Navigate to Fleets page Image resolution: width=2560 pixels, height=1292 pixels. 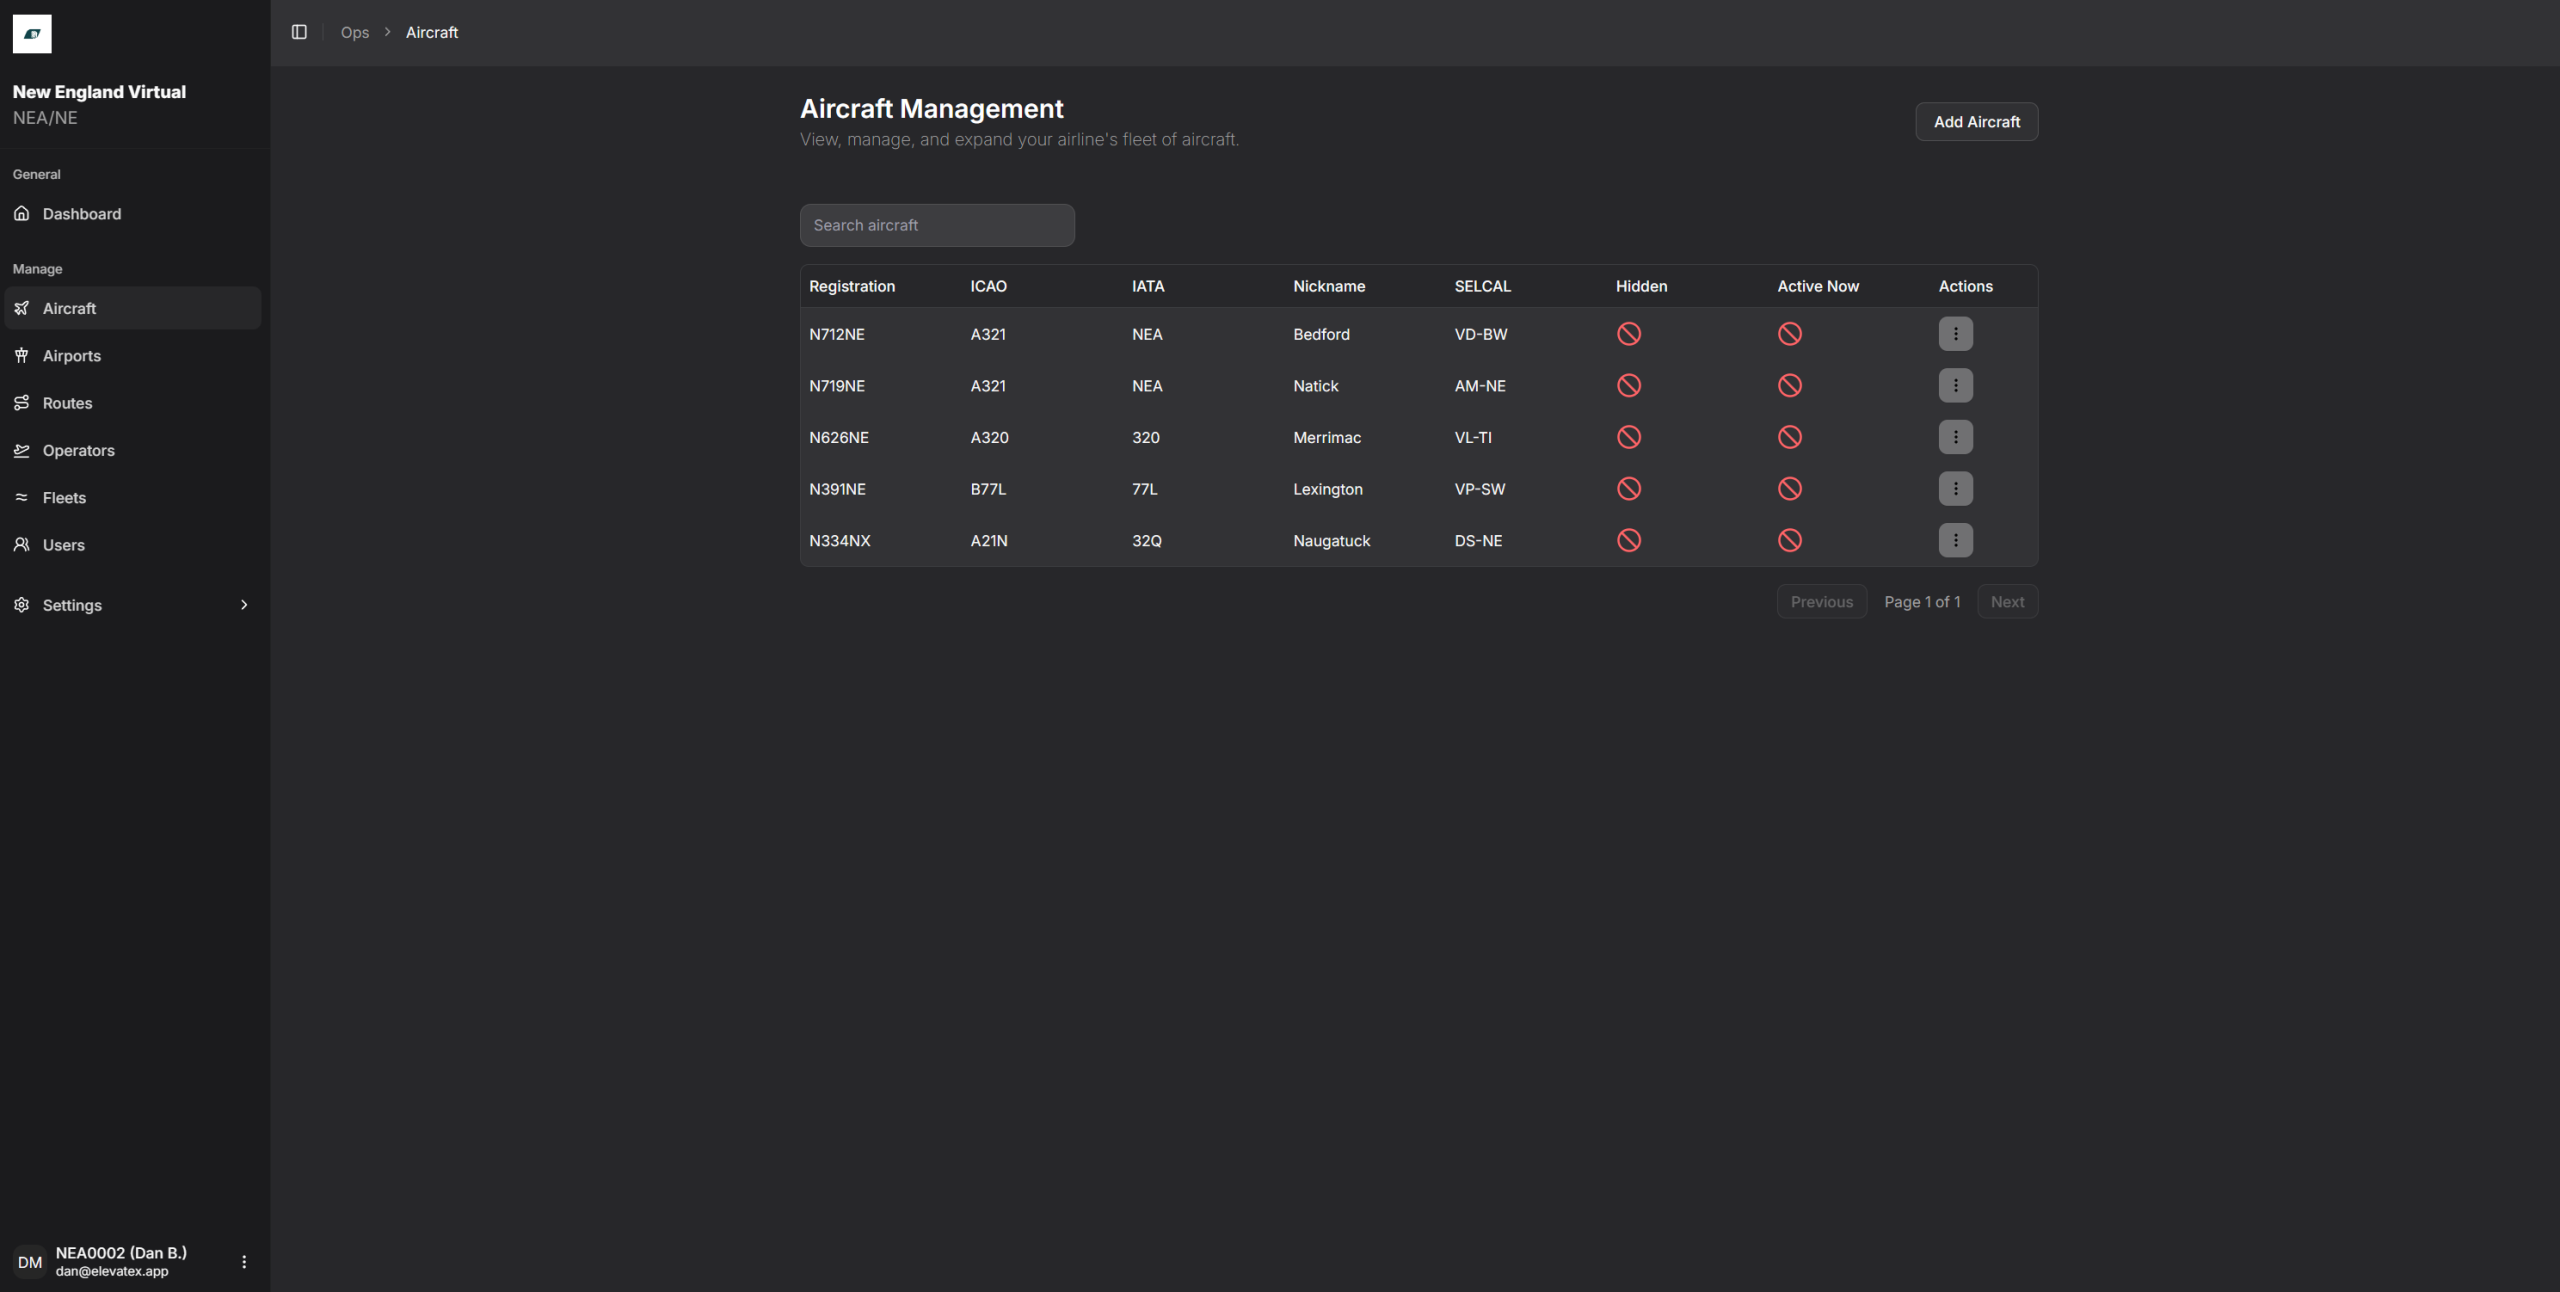64,498
